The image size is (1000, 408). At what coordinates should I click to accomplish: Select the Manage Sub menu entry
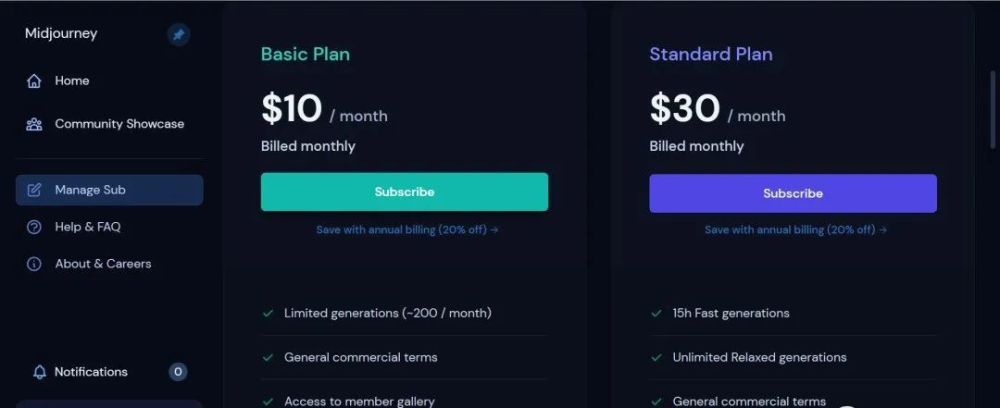pos(110,190)
